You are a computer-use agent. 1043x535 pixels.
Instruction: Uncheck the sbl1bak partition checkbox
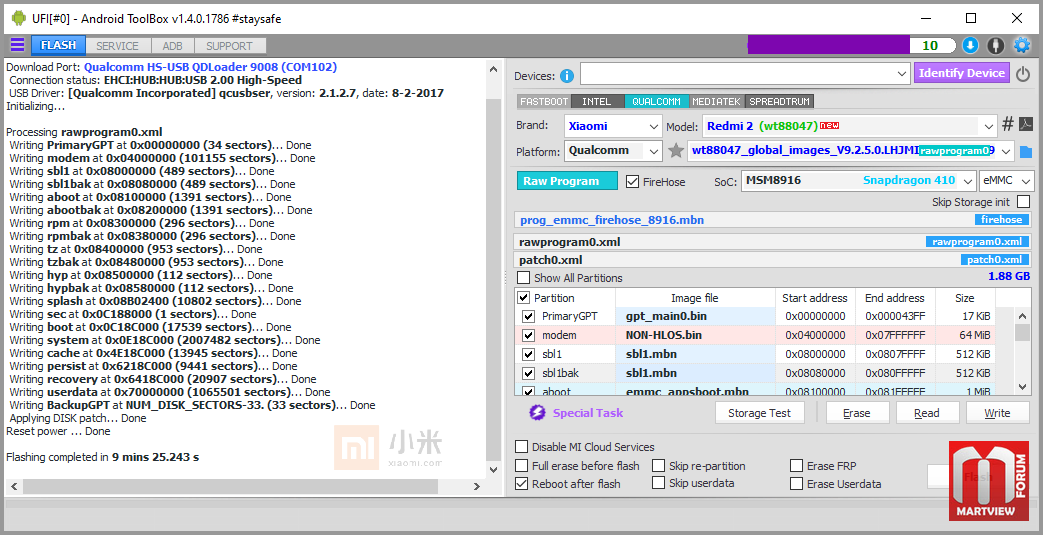click(x=528, y=373)
